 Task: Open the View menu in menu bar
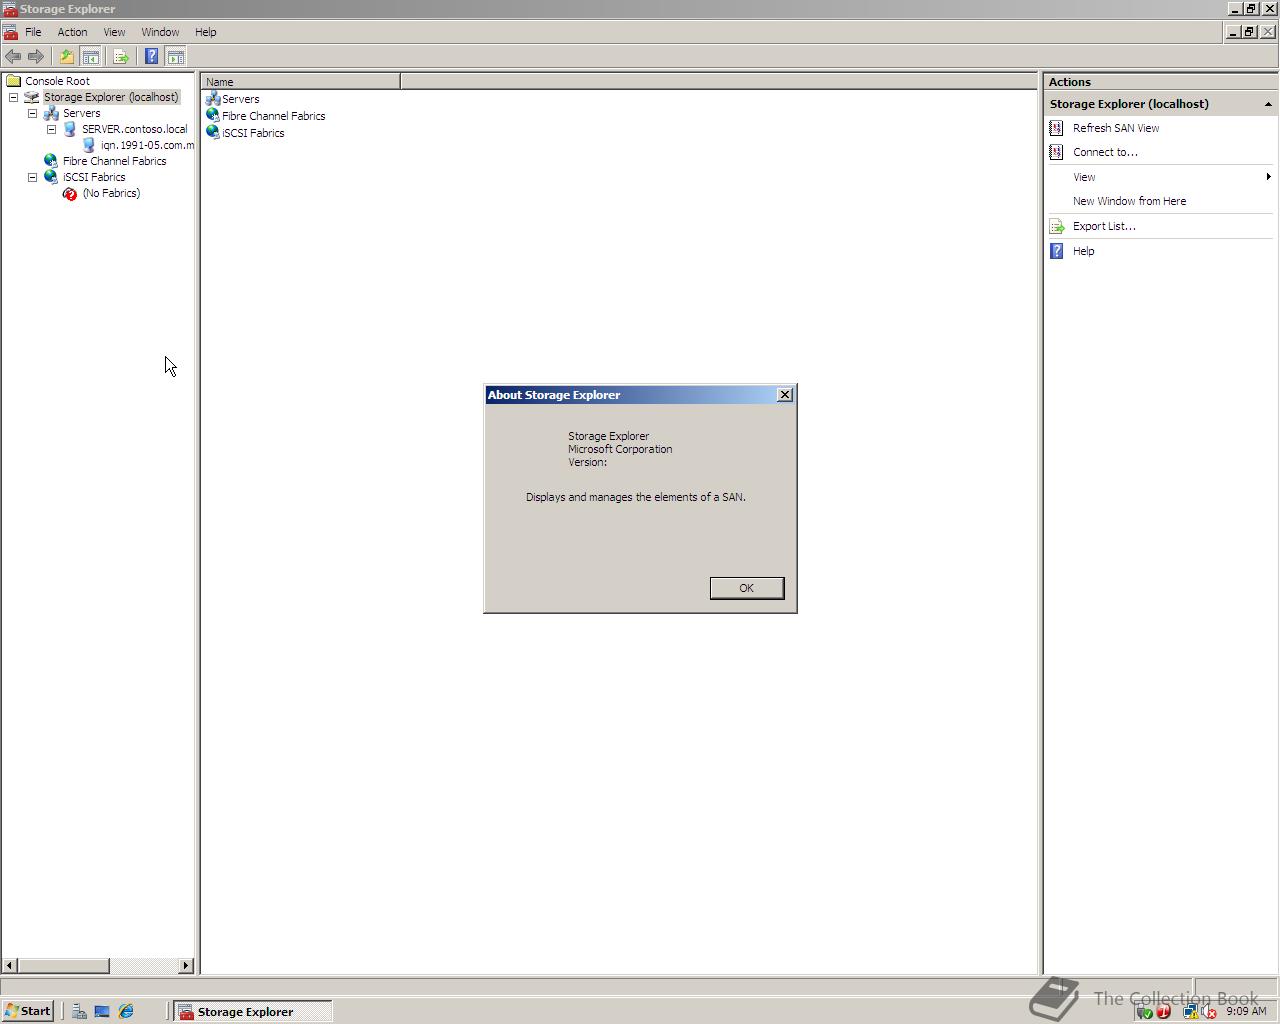(x=114, y=32)
